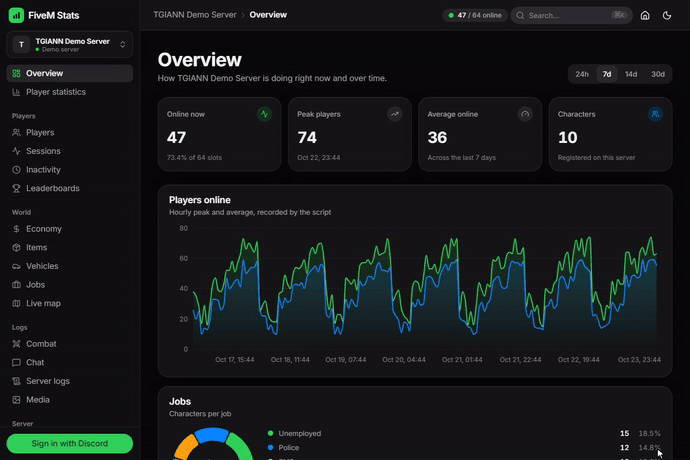Click the Overview breadcrumb text
Image resolution: width=690 pixels, height=460 pixels.
(268, 15)
